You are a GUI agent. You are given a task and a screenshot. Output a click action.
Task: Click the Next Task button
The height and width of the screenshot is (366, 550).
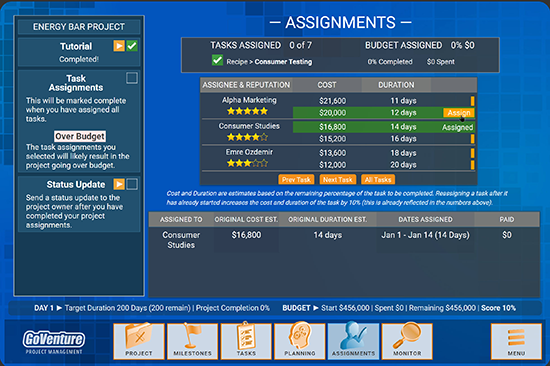pyautogui.click(x=338, y=180)
